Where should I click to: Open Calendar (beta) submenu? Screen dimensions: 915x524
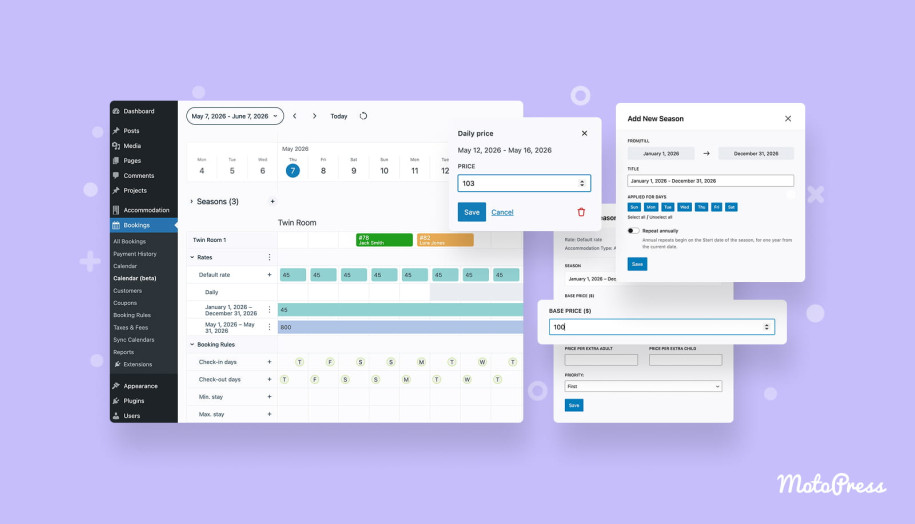pyautogui.click(x=135, y=278)
